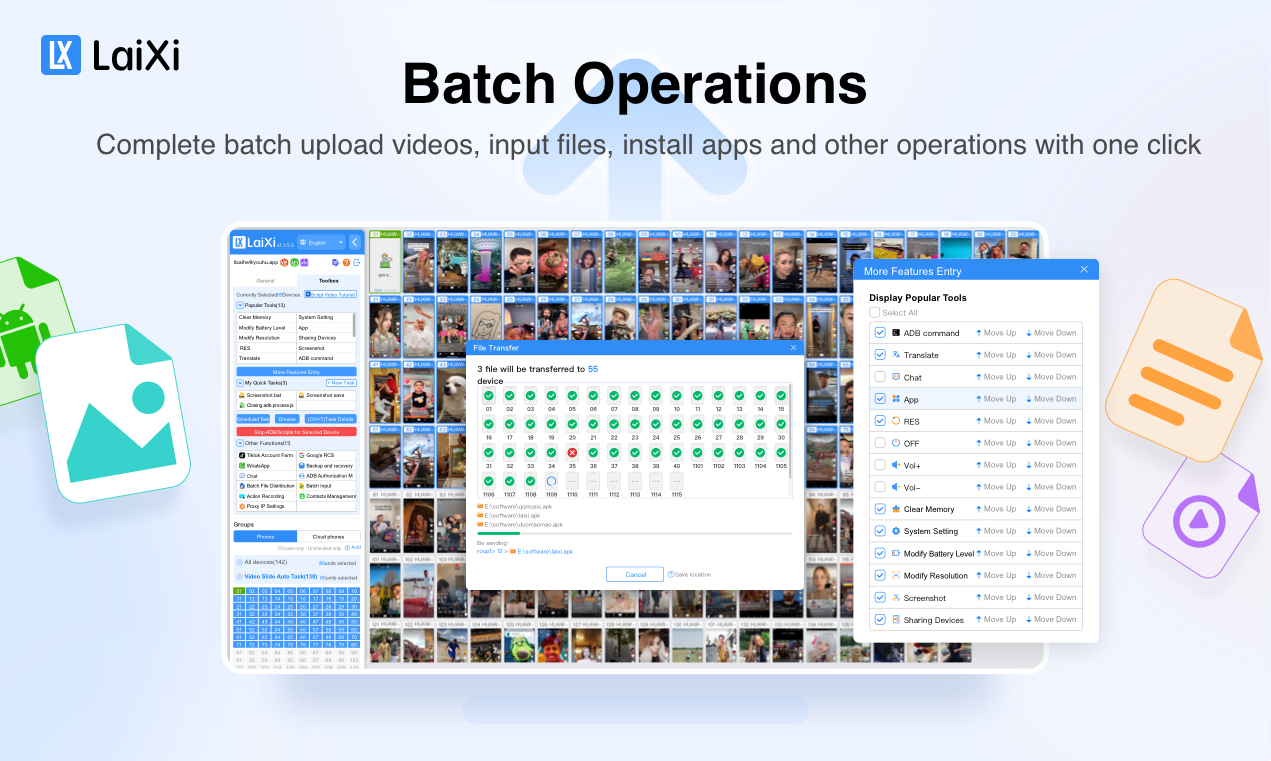This screenshot has height=761, width=1271.
Task: Click Move Up for the Translate row
Action: [996, 355]
